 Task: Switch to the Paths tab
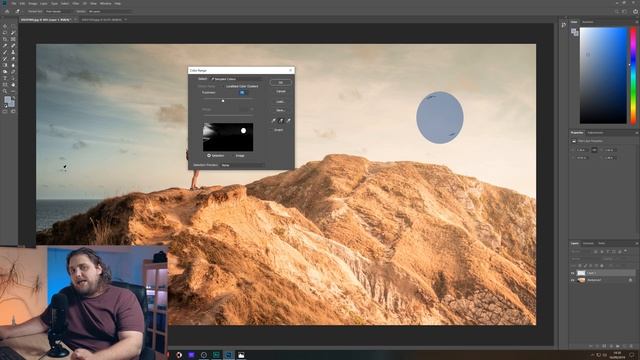click(x=601, y=243)
